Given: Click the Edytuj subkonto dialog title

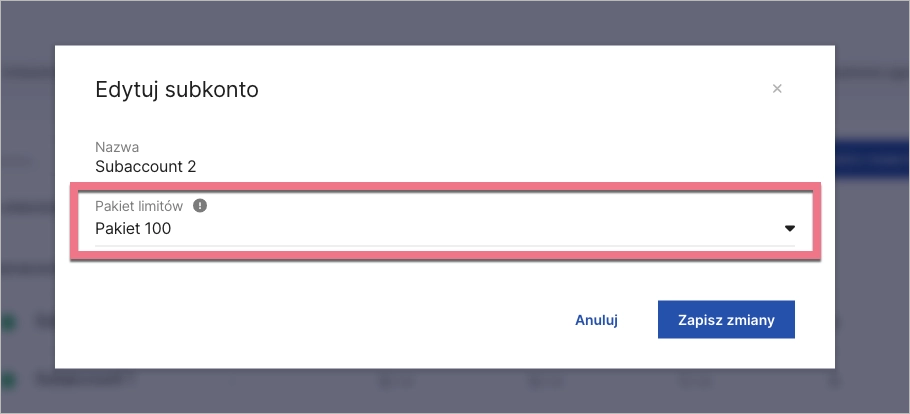Looking at the screenshot, I should (177, 90).
